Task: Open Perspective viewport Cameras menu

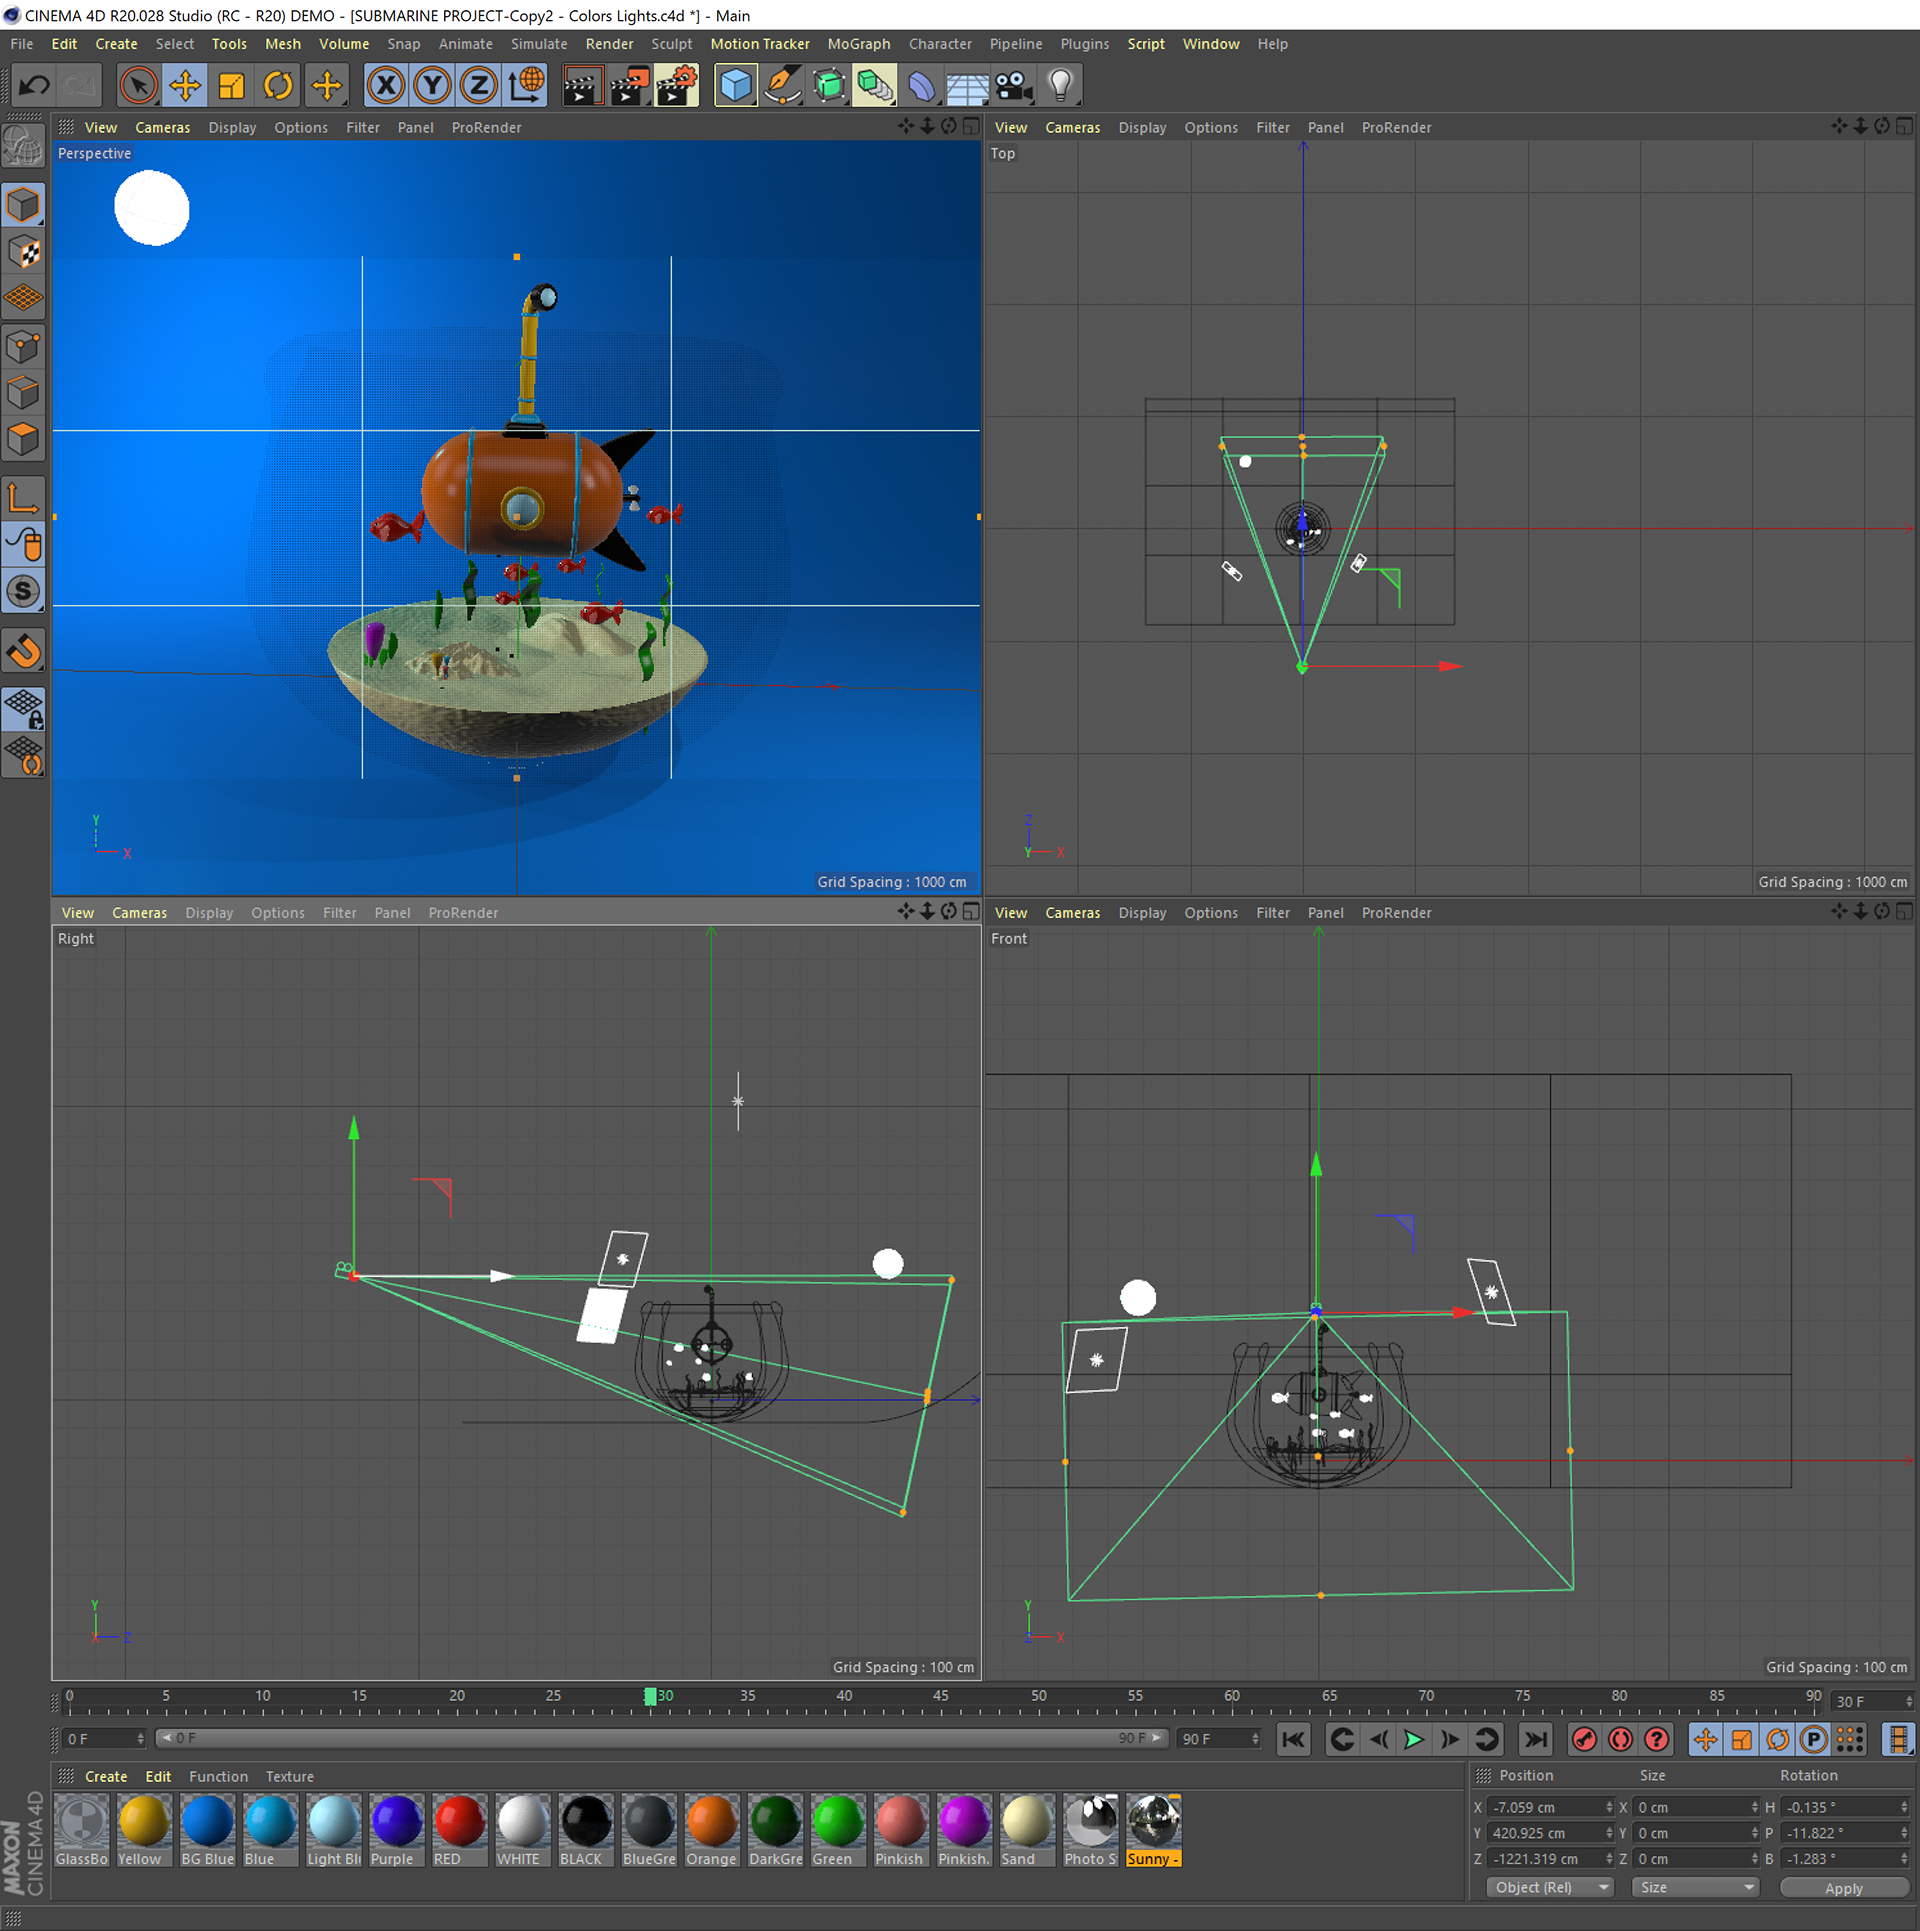Action: point(162,128)
